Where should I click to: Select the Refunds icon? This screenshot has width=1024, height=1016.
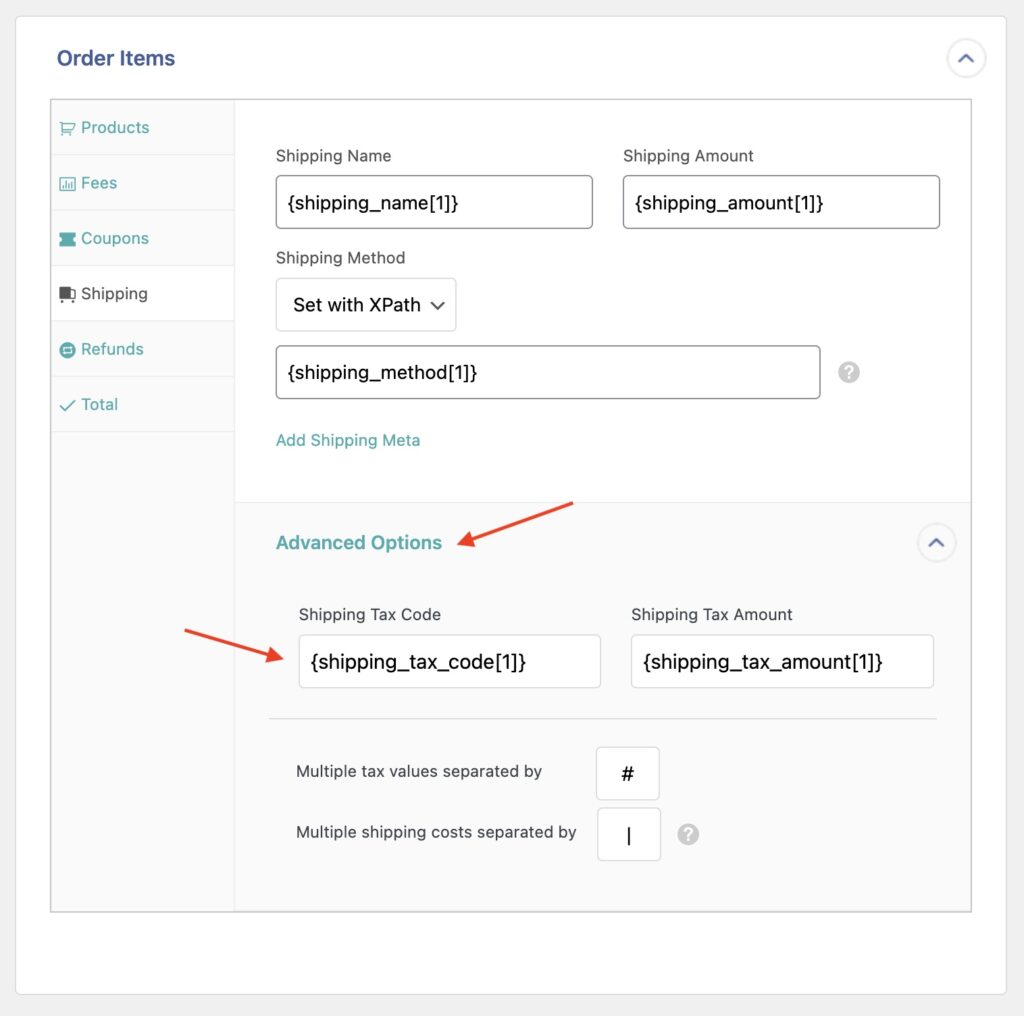[68, 349]
